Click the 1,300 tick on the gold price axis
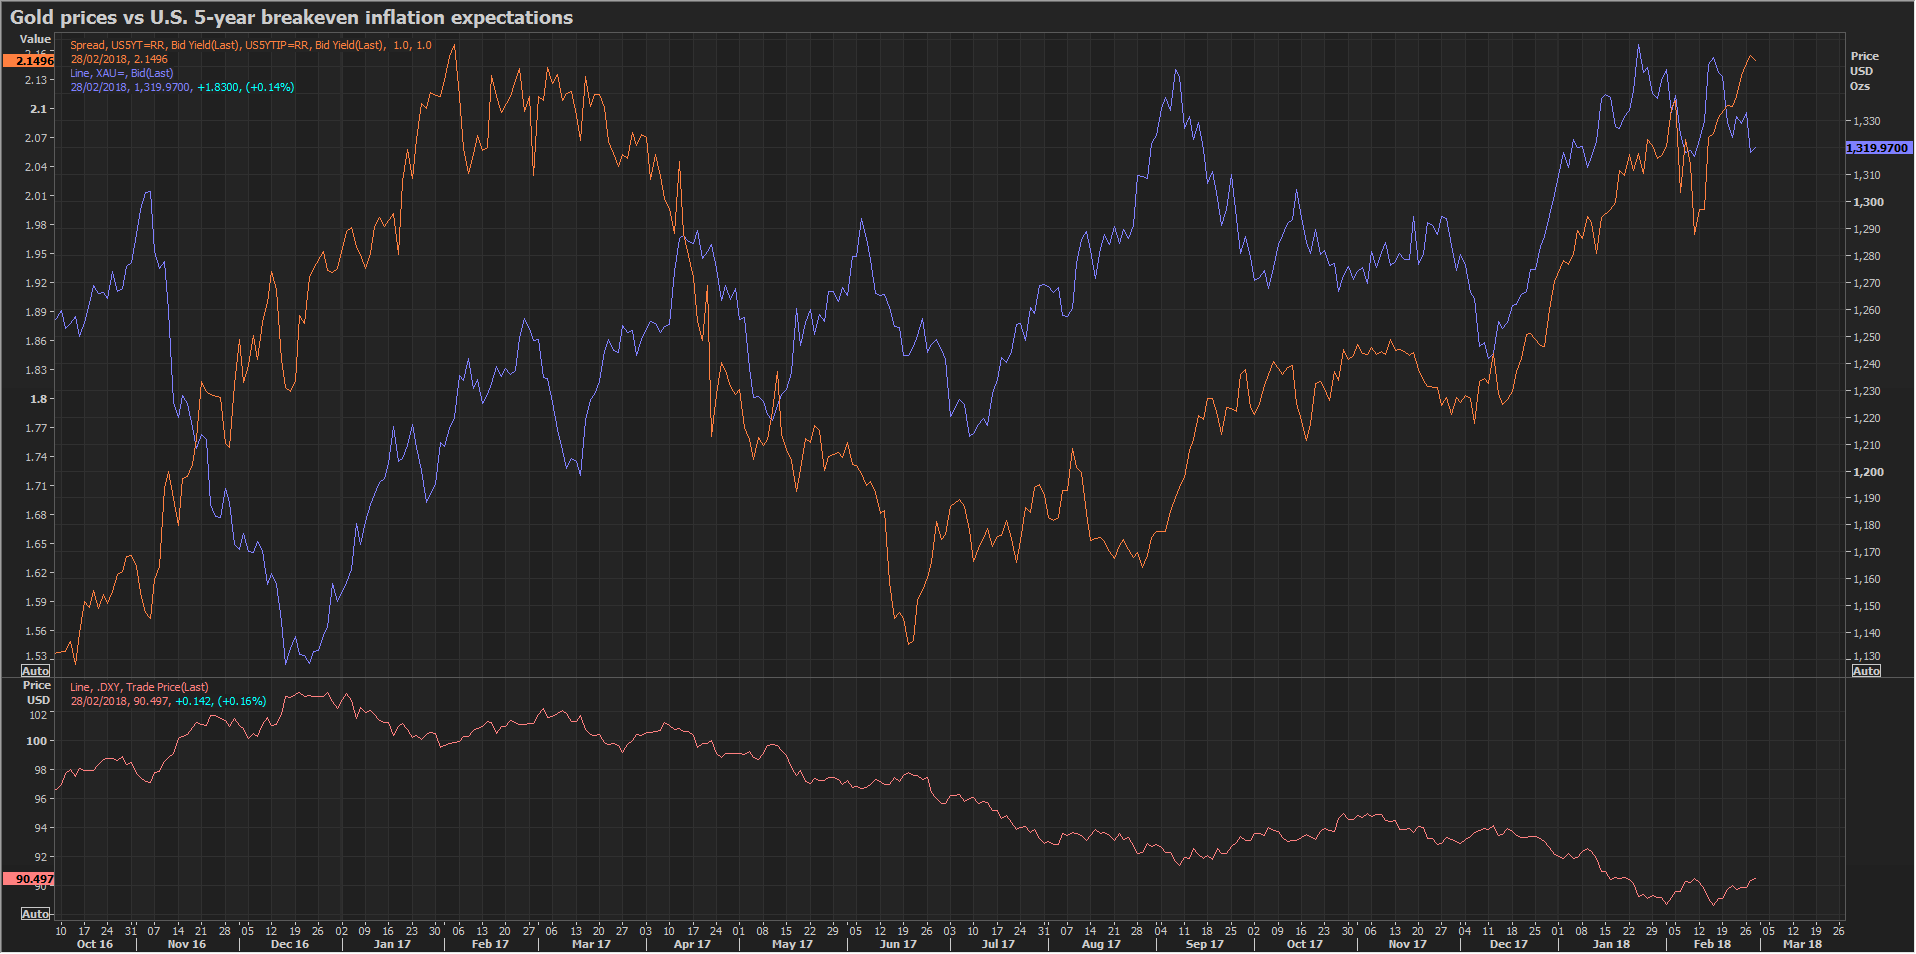 click(x=1868, y=202)
